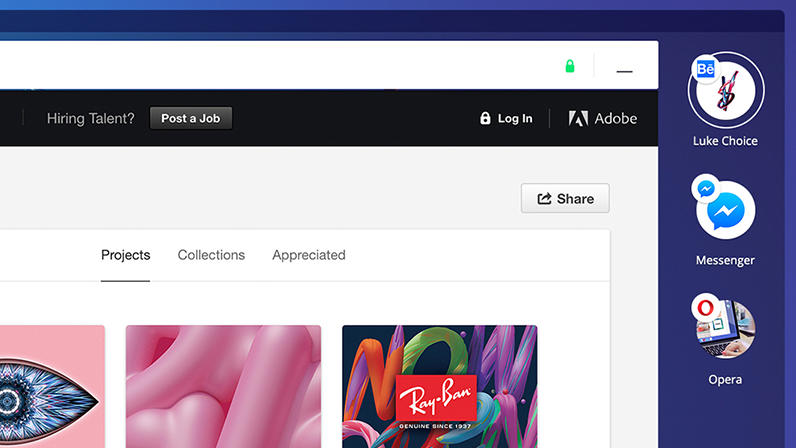Click the Adobe logo in header
Screen dimensions: 796x448
tap(602, 118)
